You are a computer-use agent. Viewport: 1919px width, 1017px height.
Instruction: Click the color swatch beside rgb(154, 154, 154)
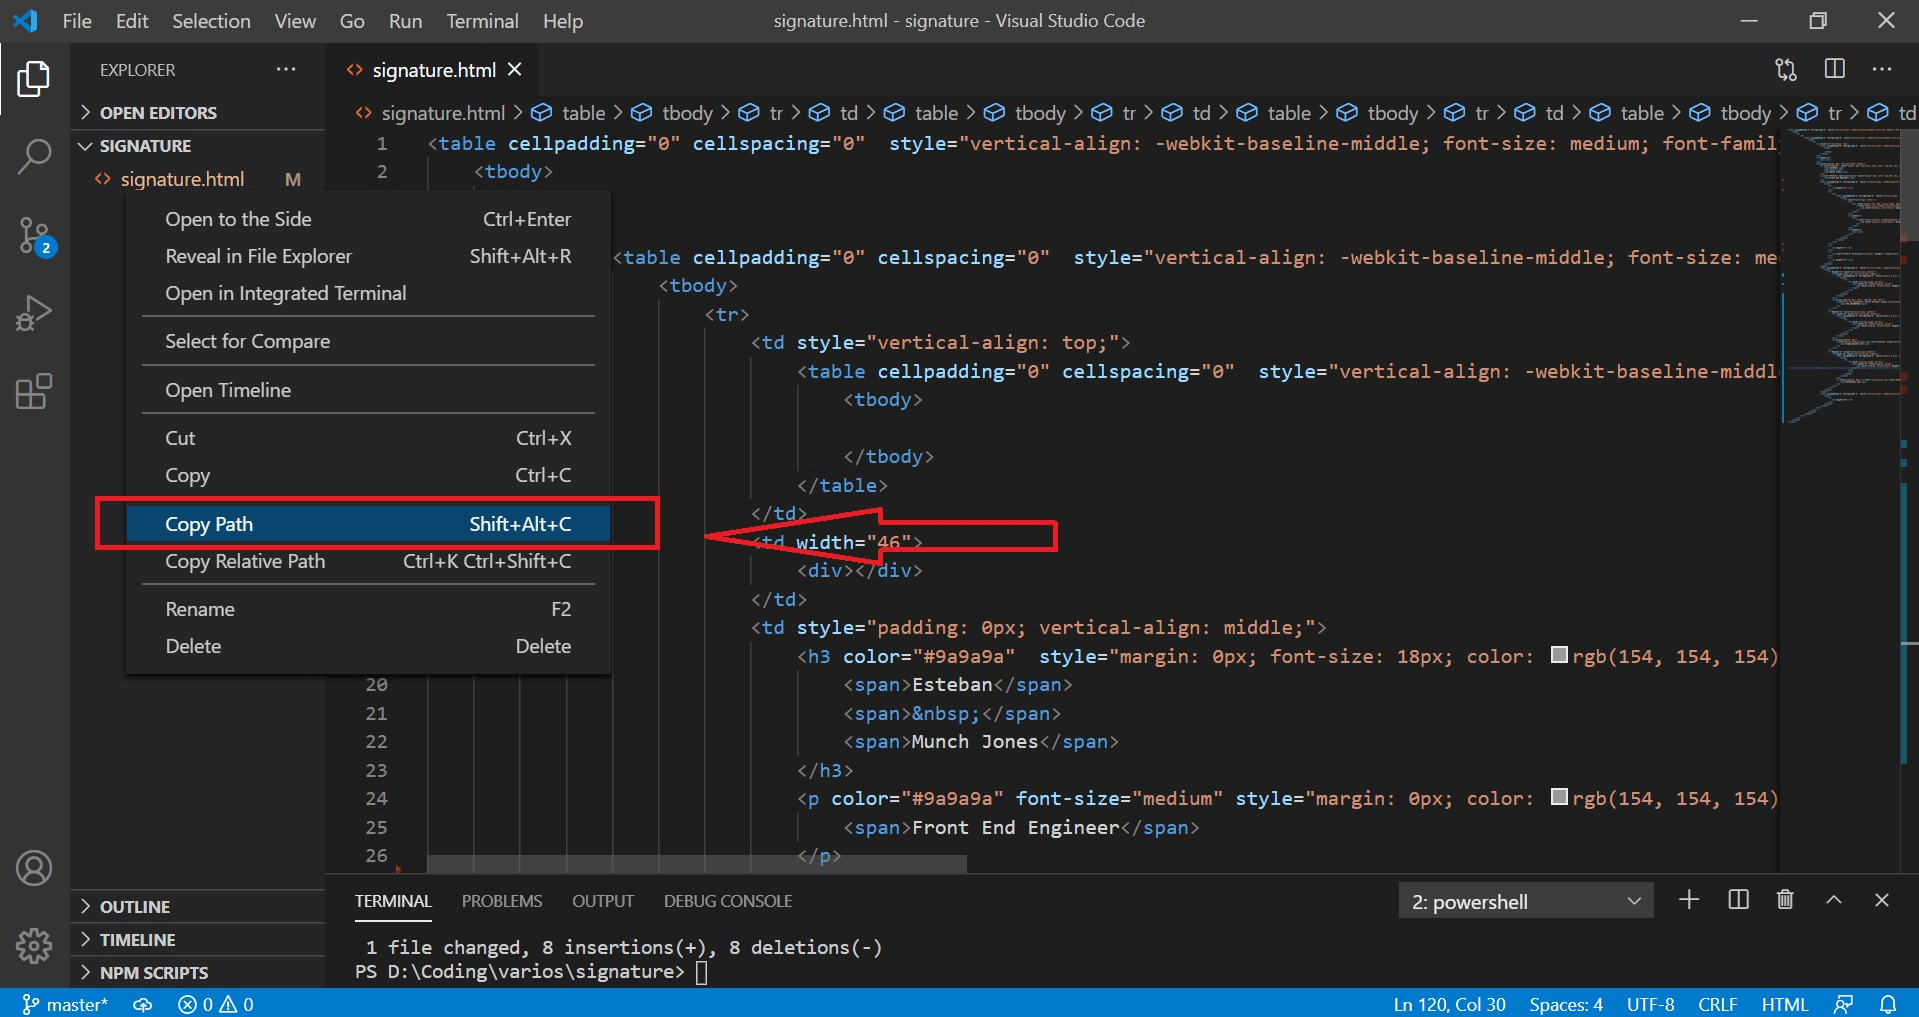click(x=1557, y=656)
